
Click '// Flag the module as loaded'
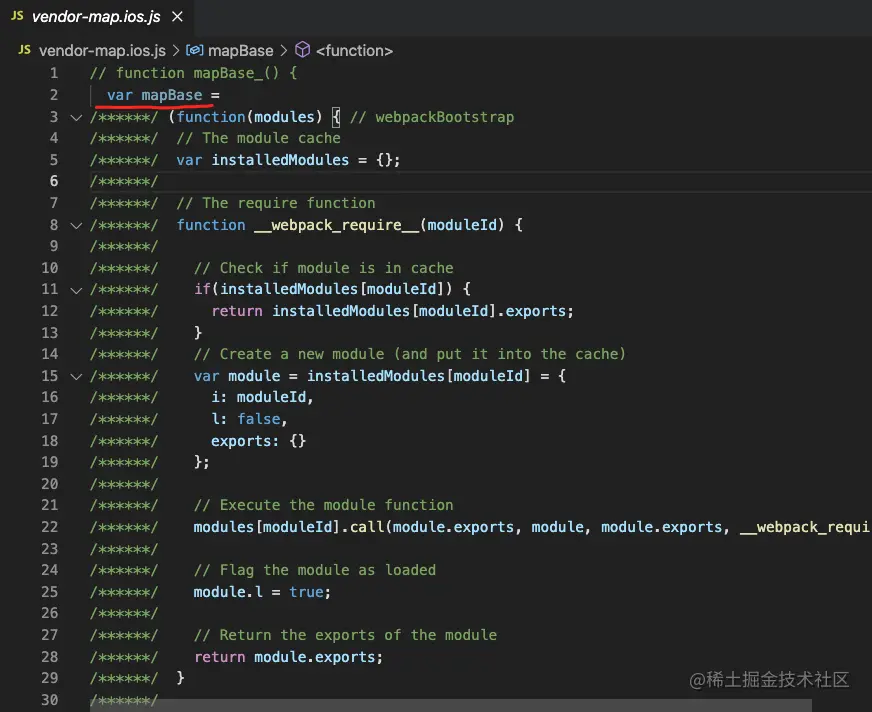[x=315, y=570]
